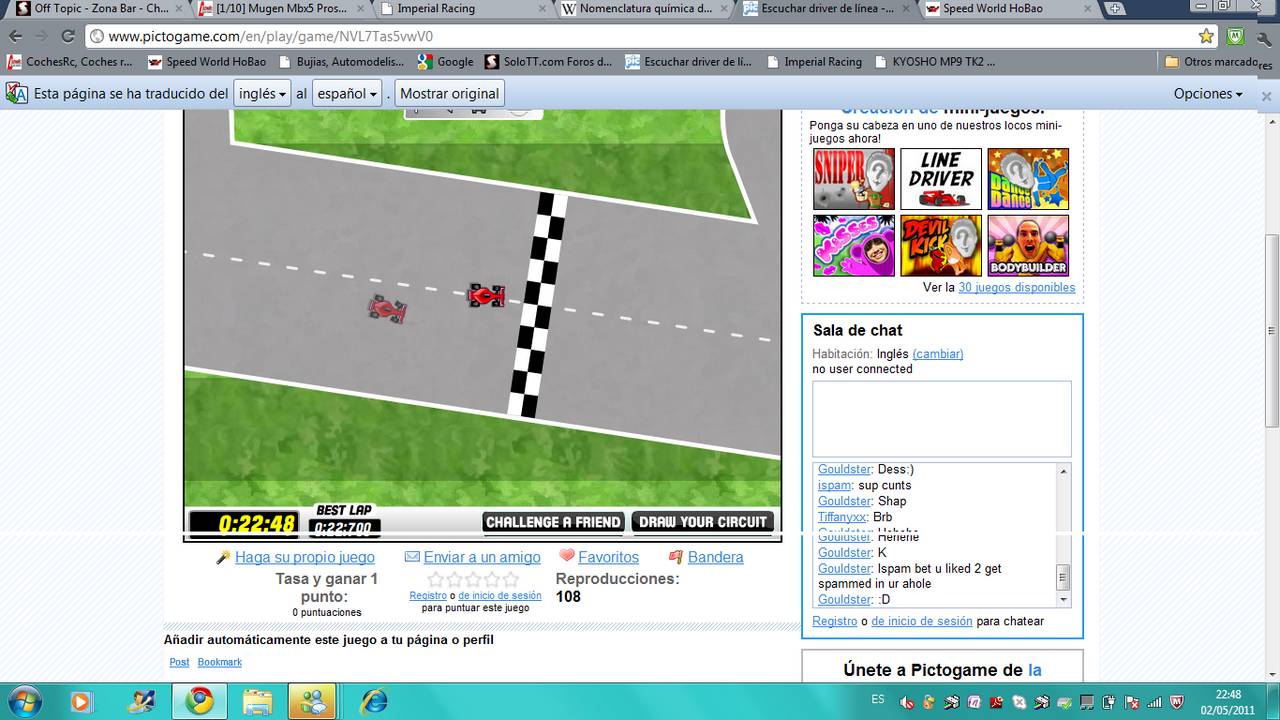
Task: Expand the inglés source language dropdown
Action: coord(263,93)
